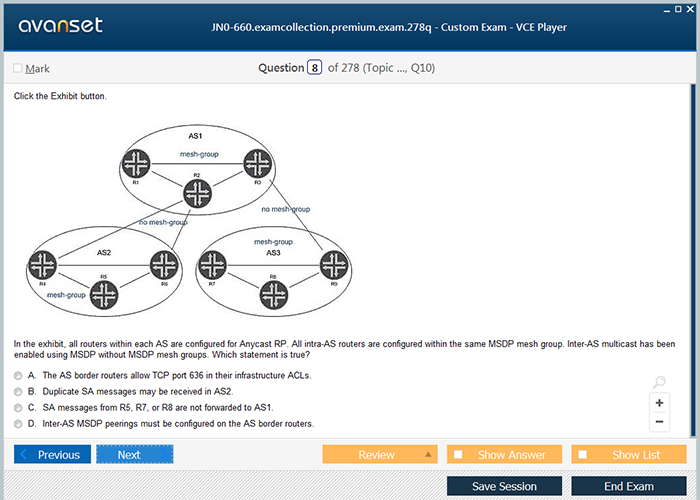Click the R5 router icon in AS2
Screen dimensions: 700x500
(x=104, y=295)
